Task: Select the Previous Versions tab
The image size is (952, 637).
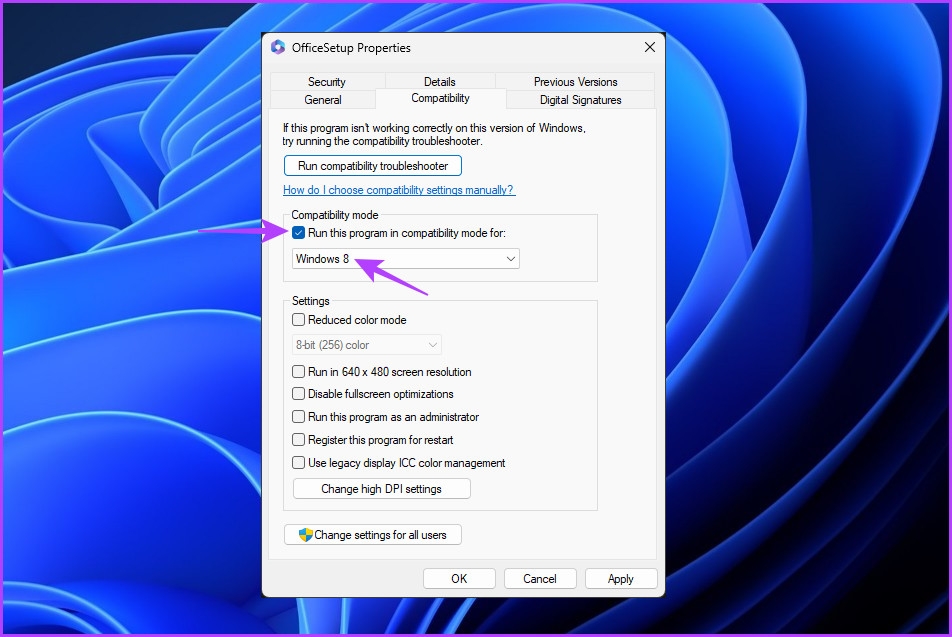Action: pyautogui.click(x=576, y=81)
